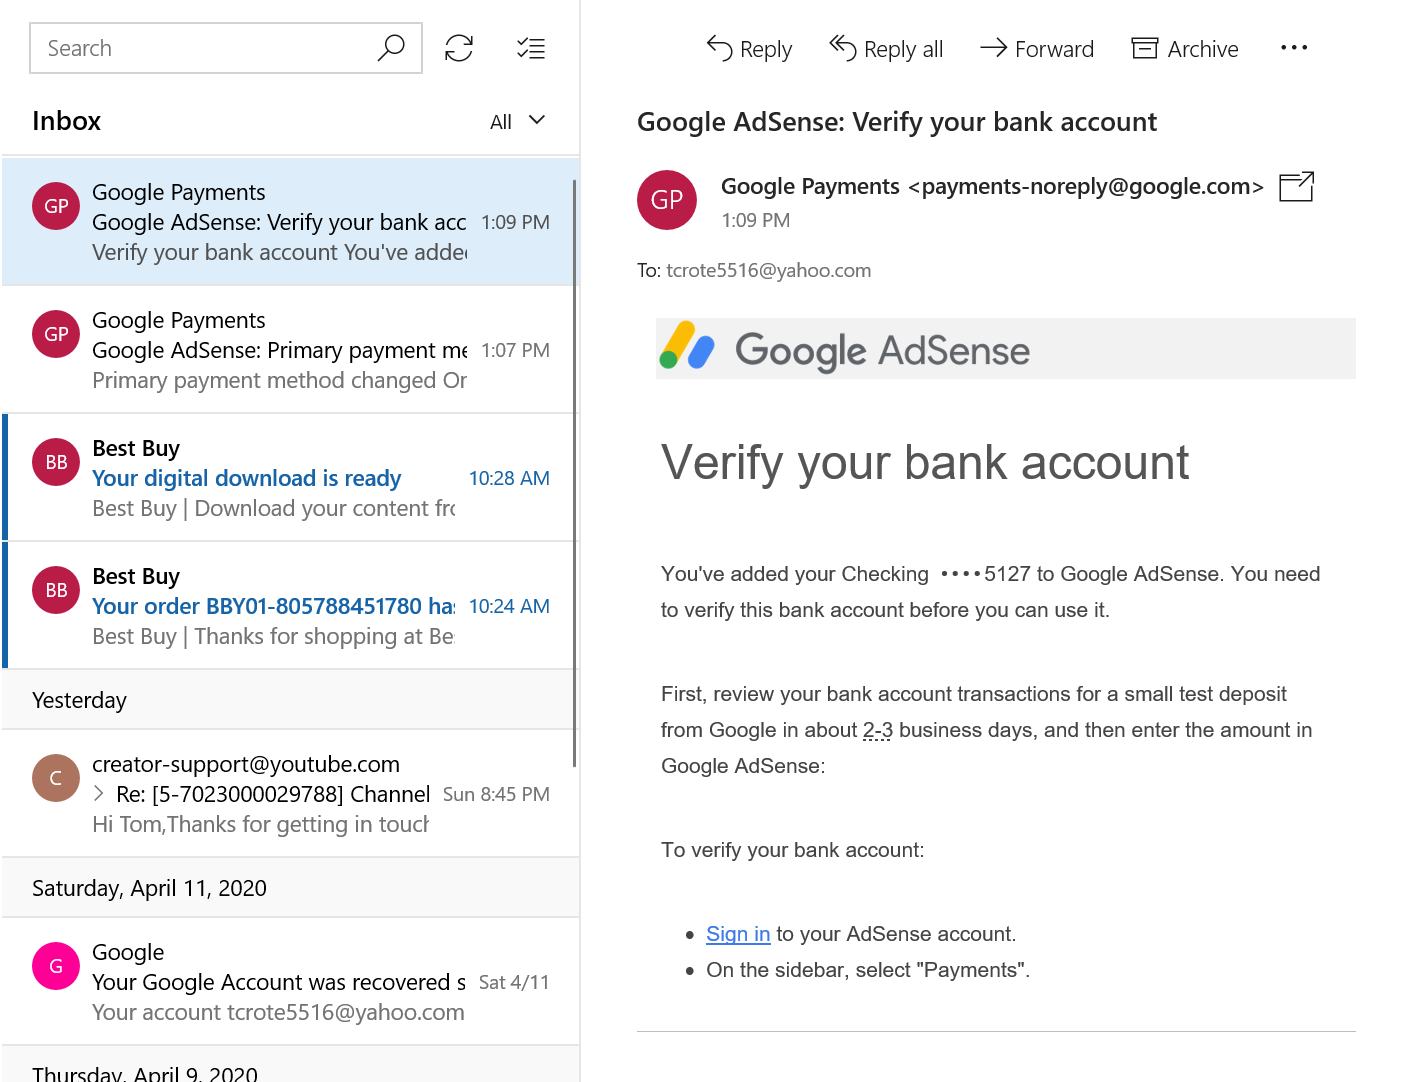This screenshot has width=1409, height=1082.
Task: Click the 10:28 AM timestamp in list
Action: click(509, 478)
